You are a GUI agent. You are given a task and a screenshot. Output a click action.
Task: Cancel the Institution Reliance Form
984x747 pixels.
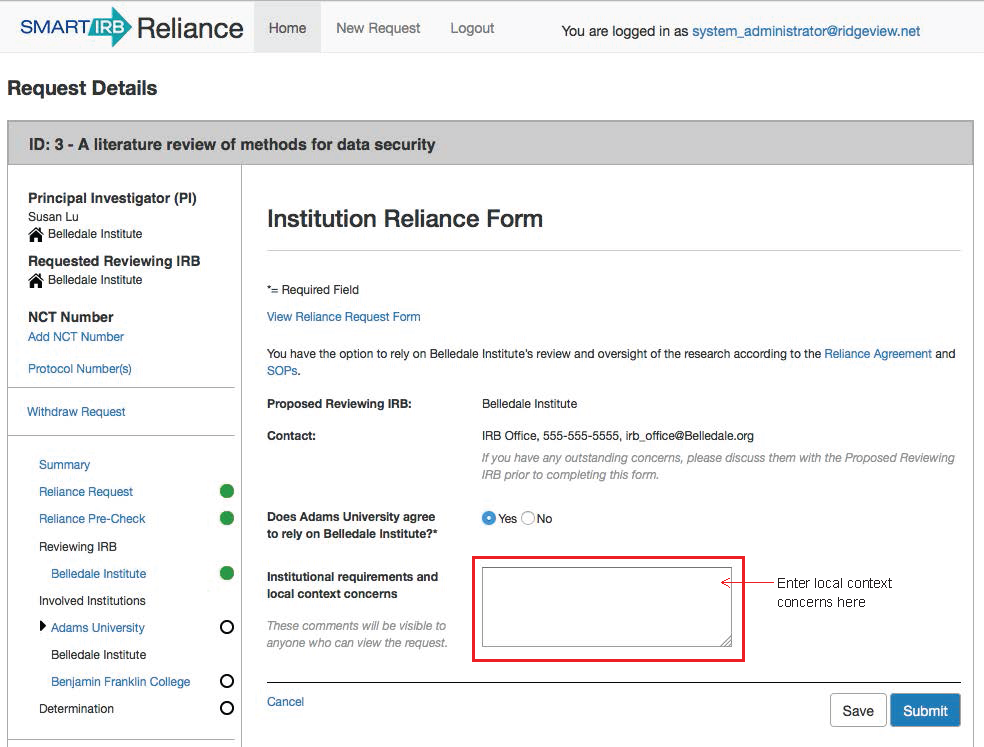pos(286,701)
